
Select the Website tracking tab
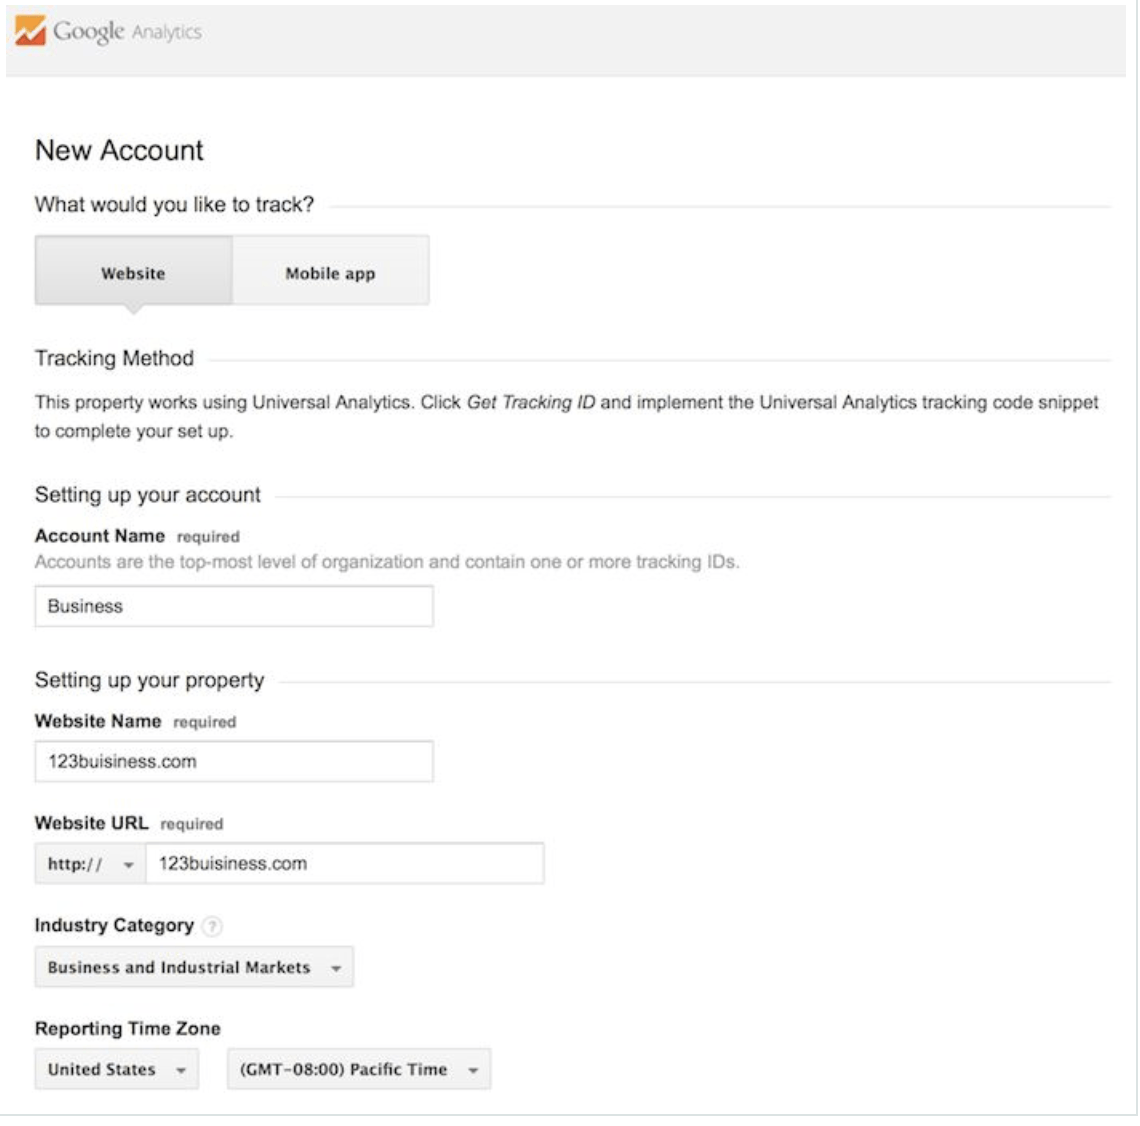tap(133, 273)
